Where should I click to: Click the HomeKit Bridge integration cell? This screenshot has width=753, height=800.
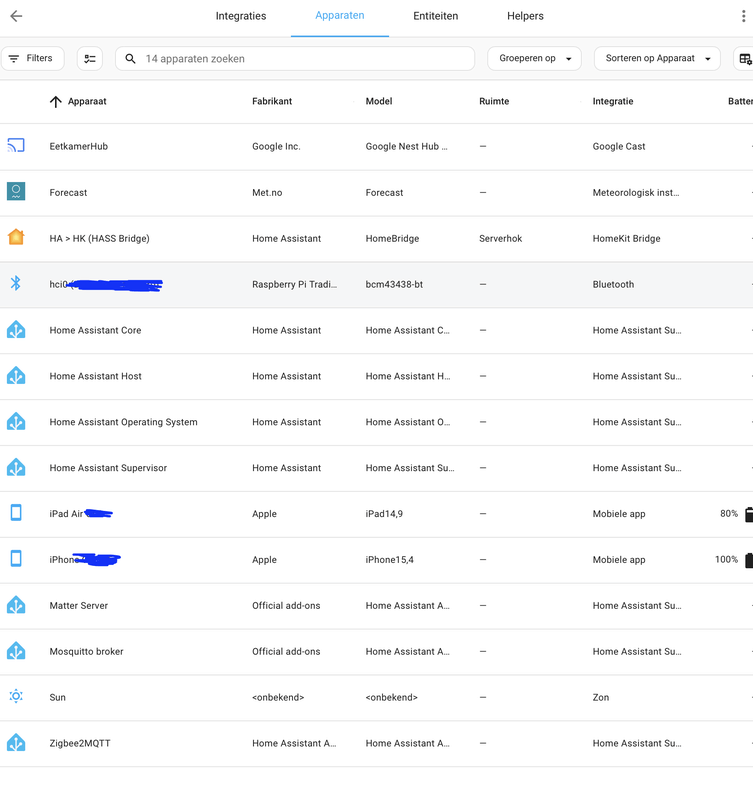pos(626,238)
